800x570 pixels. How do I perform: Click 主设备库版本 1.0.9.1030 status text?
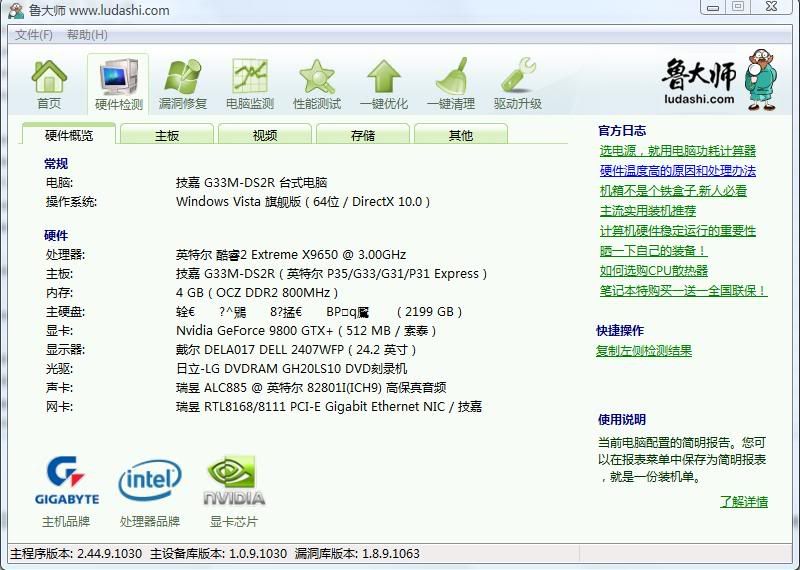[218, 554]
